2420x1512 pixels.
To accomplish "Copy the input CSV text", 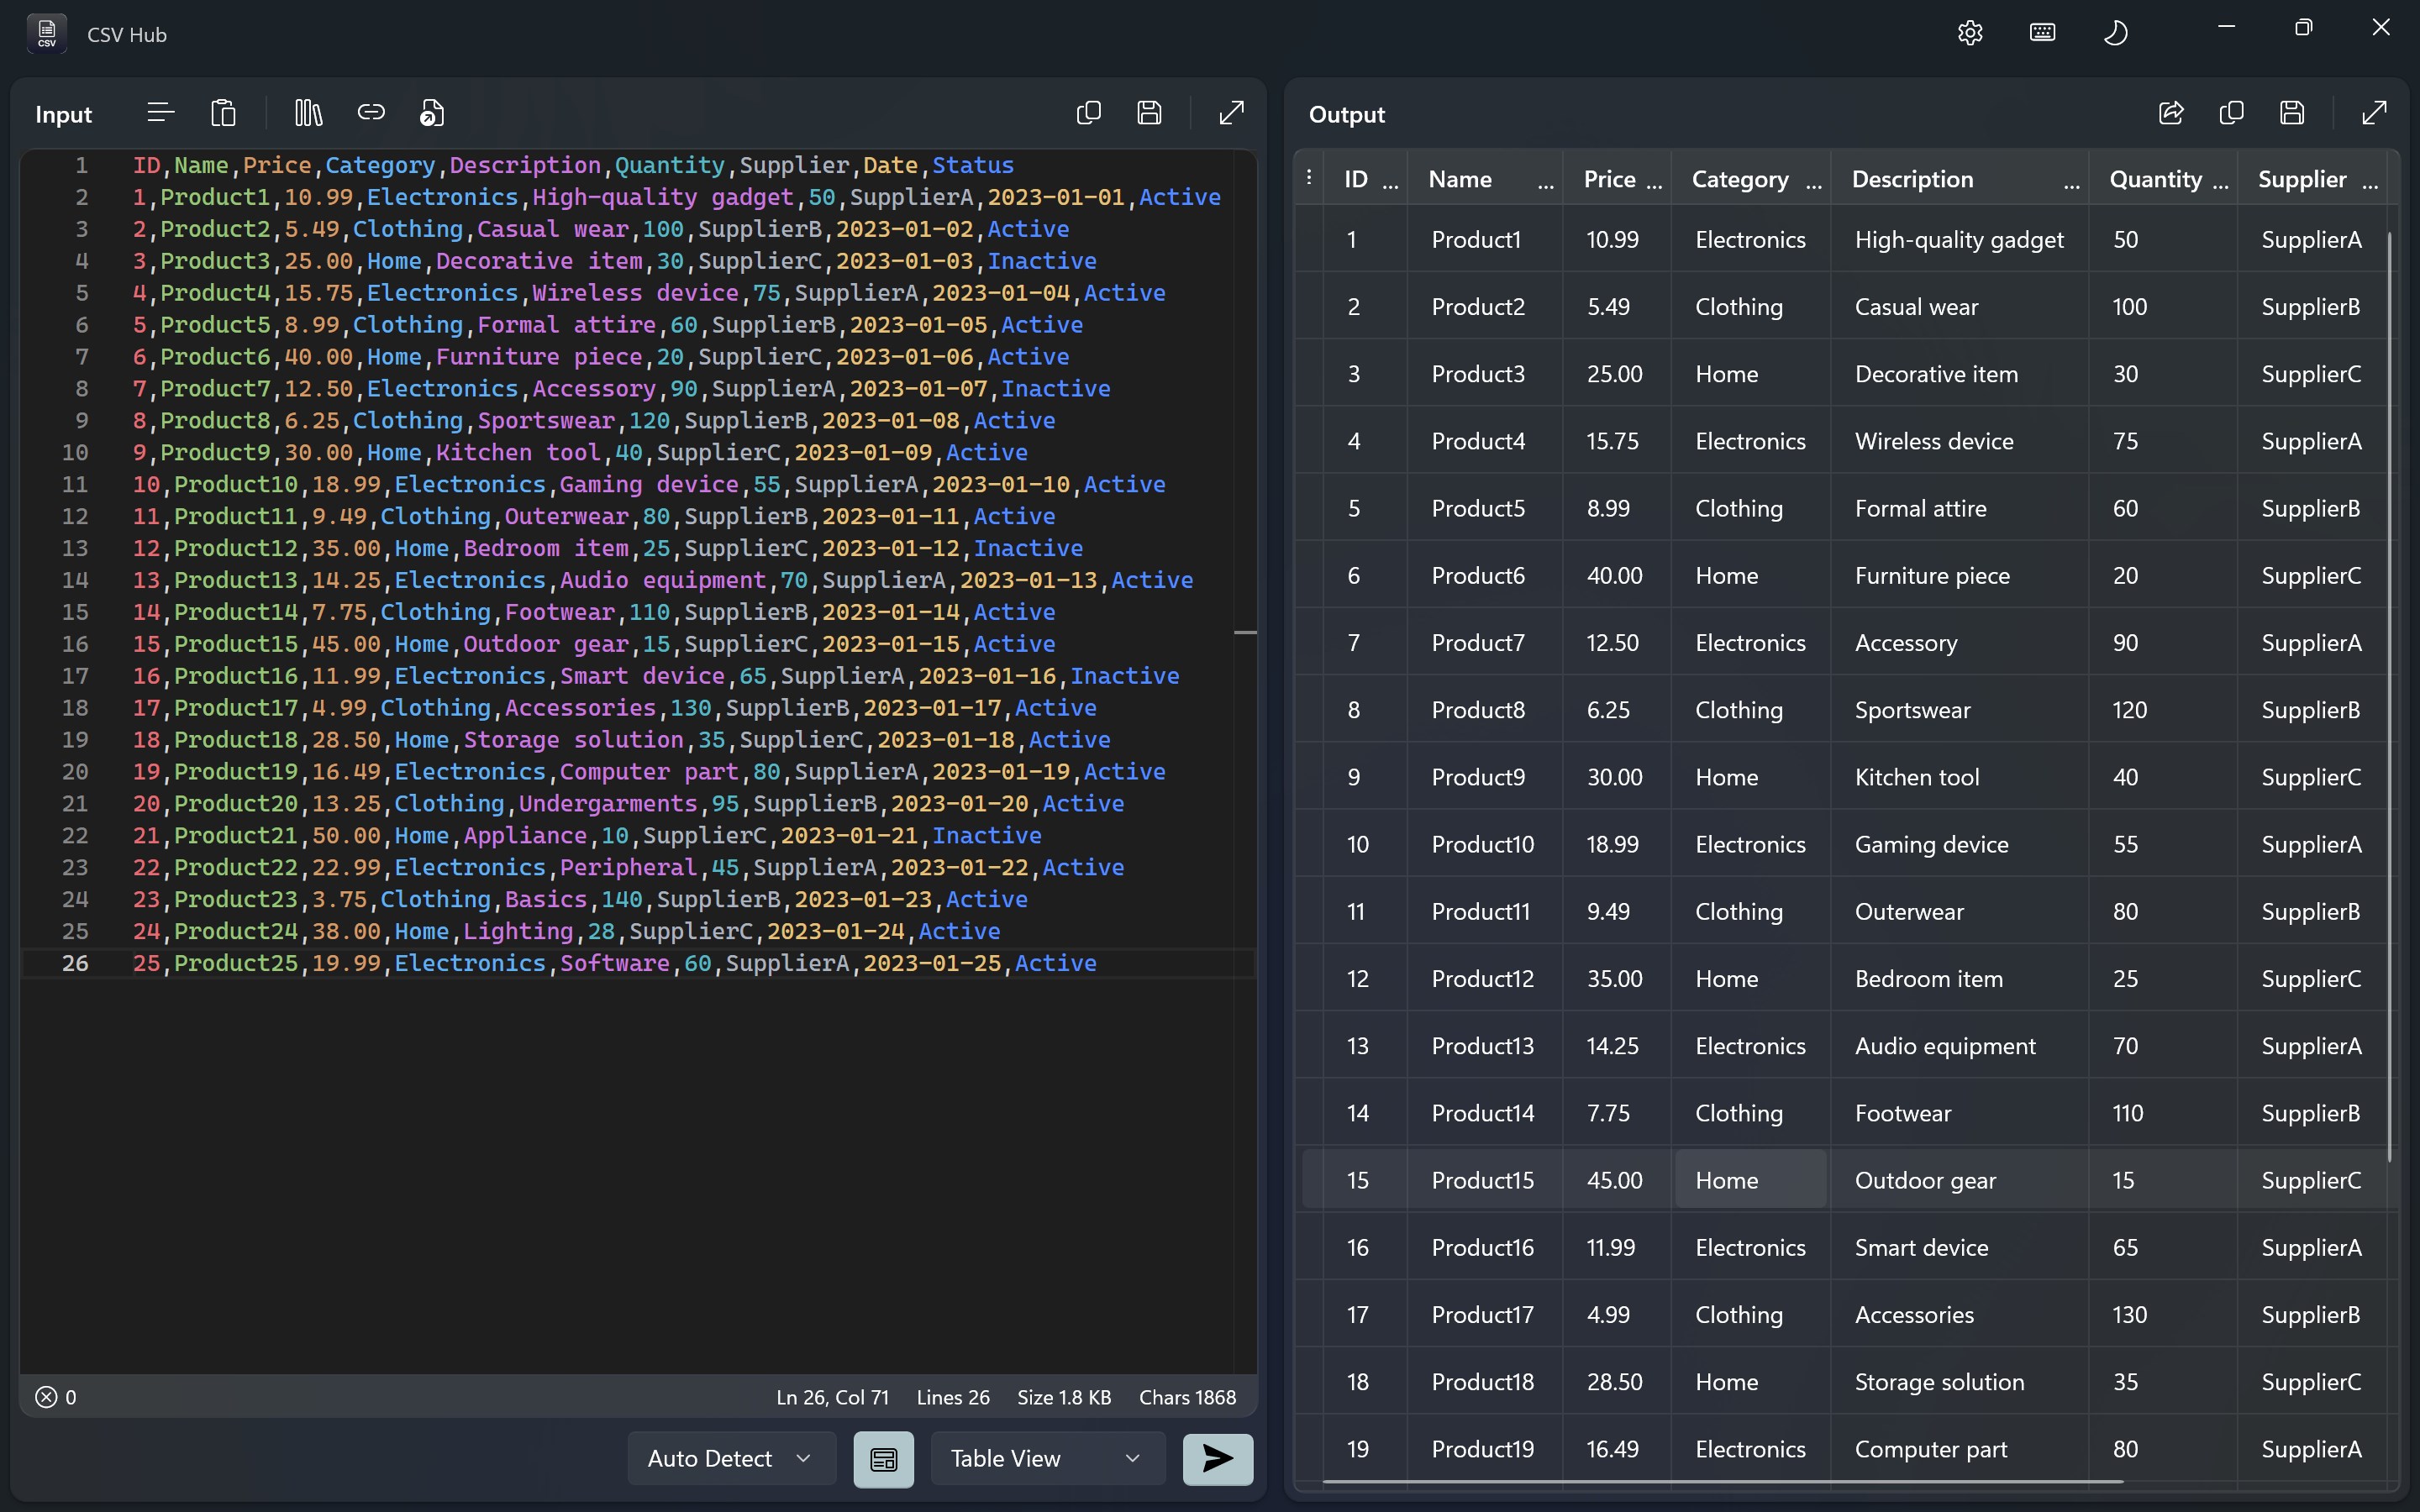I will click(x=1089, y=112).
